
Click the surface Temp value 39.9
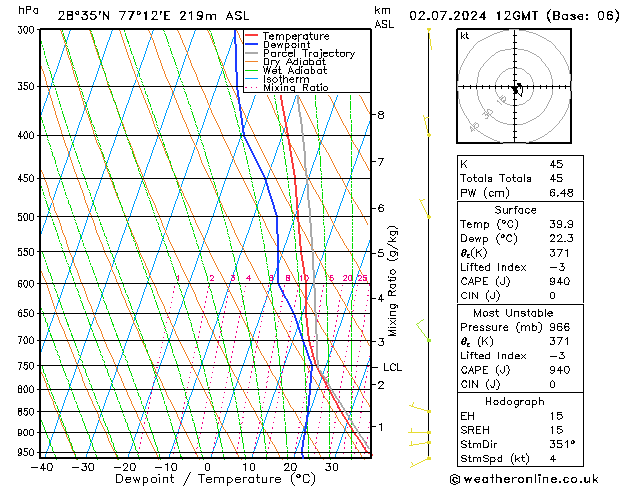(x=561, y=224)
